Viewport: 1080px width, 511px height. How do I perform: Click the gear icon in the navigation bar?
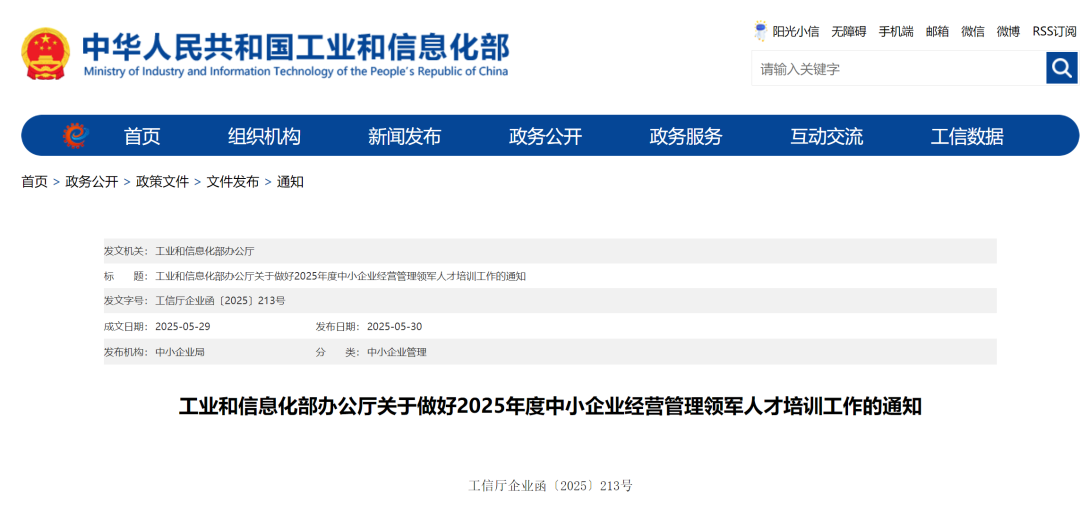coord(75,136)
